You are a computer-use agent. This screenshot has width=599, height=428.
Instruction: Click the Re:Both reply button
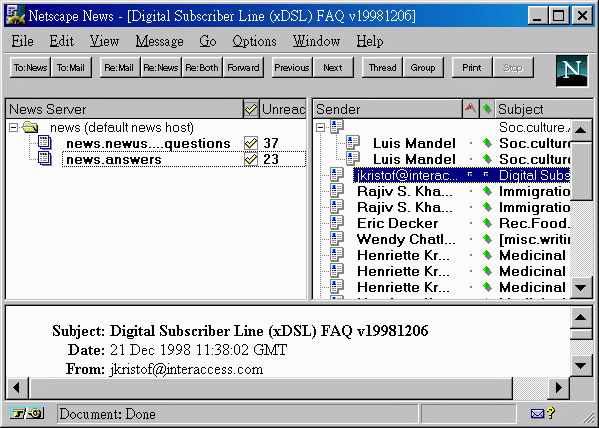click(x=202, y=68)
